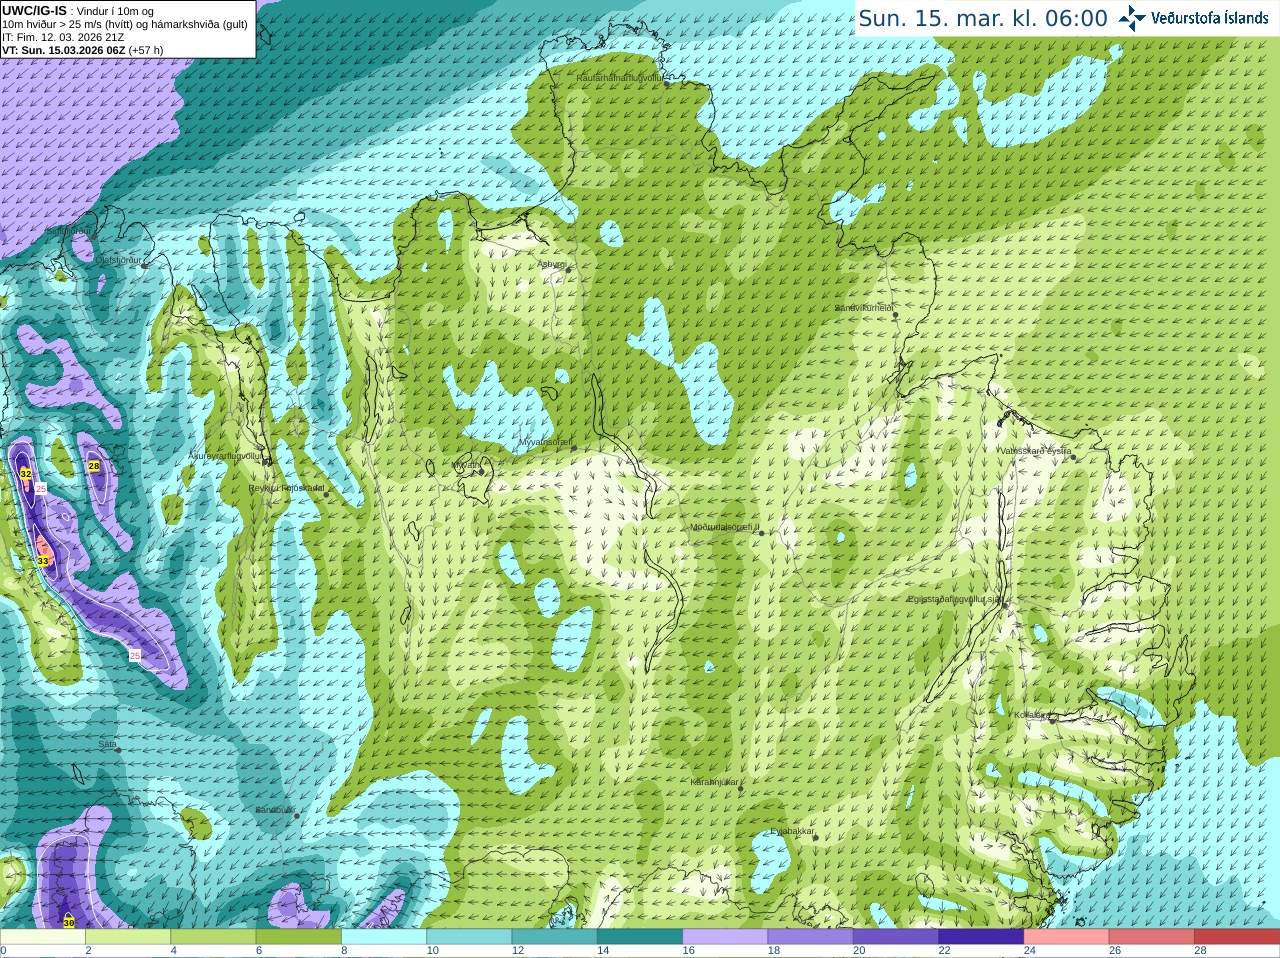Click the 'IT: Fim. 12. 03. 2026 21Z' line
Image resolution: width=1280 pixels, height=958 pixels.
coord(63,37)
